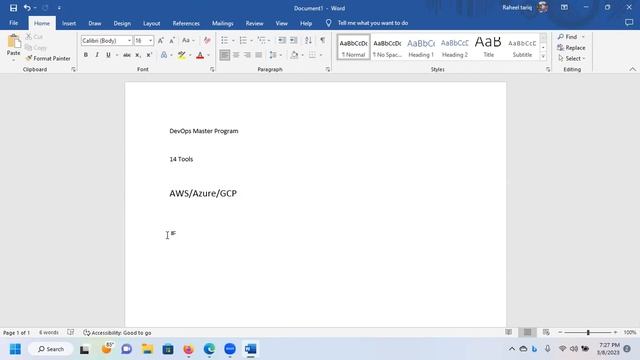Apply the red font color swatch
640x360 pixels.
pos(200,55)
